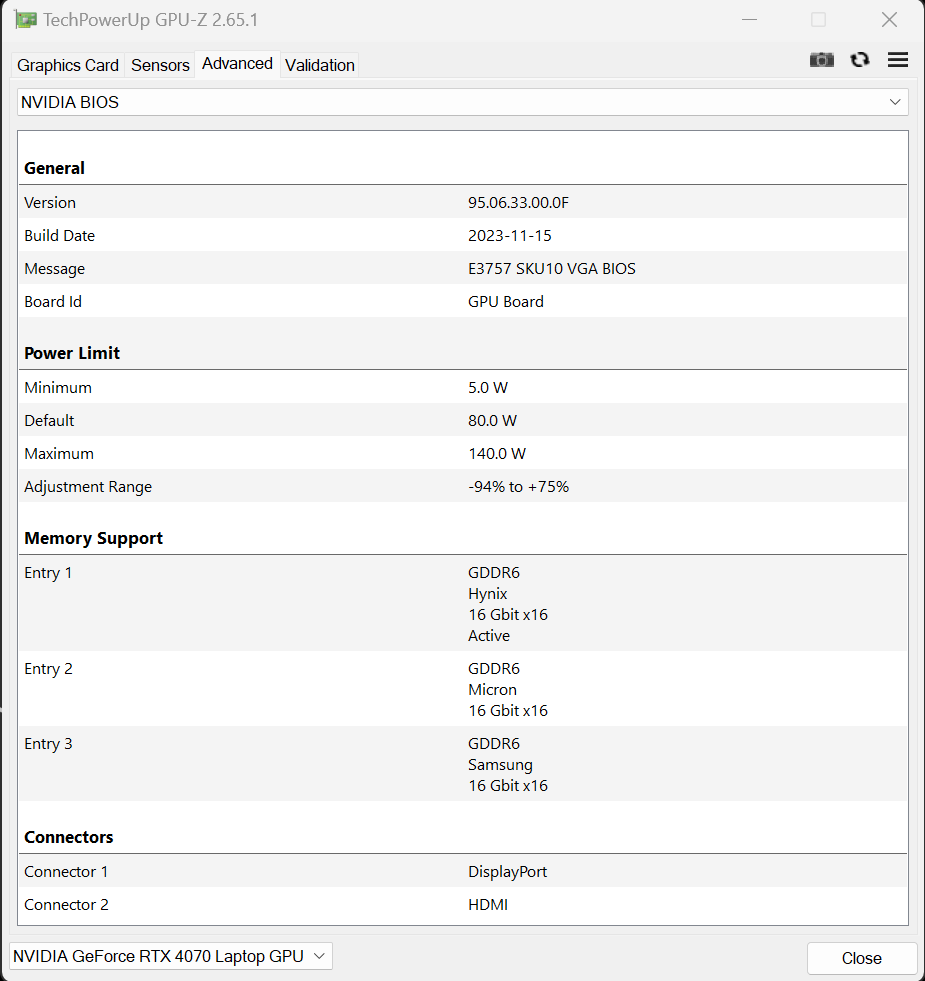The image size is (925, 981).
Task: Expand the NVIDIA BIOS dropdown
Action: point(462,102)
